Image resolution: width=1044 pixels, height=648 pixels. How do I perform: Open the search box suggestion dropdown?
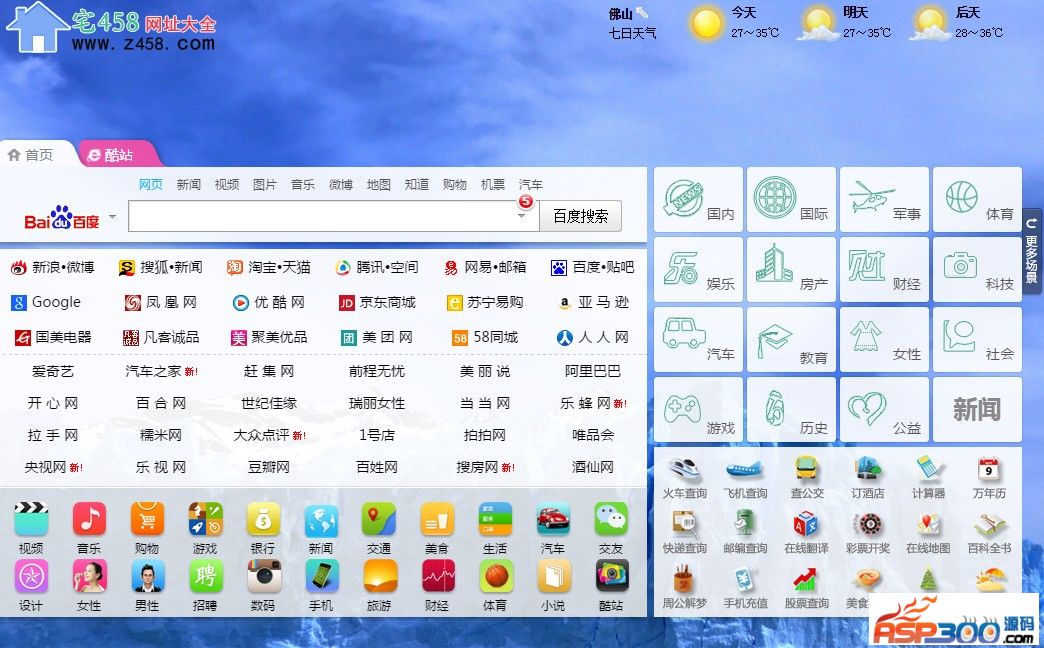521,216
